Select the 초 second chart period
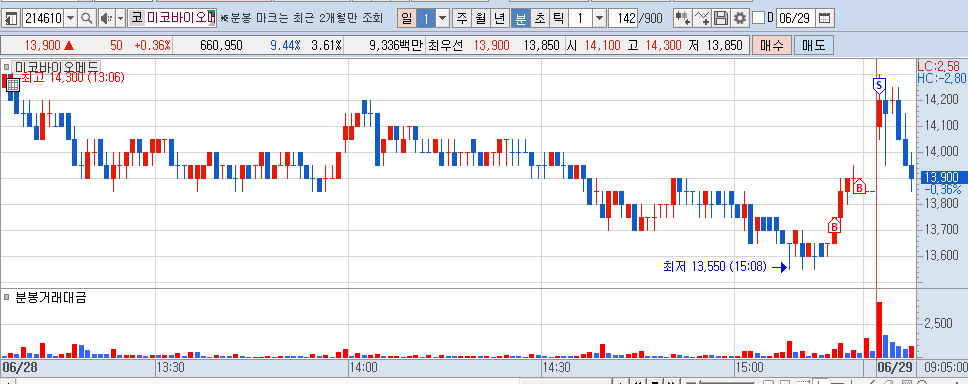This screenshot has height=384, width=968. [540, 19]
